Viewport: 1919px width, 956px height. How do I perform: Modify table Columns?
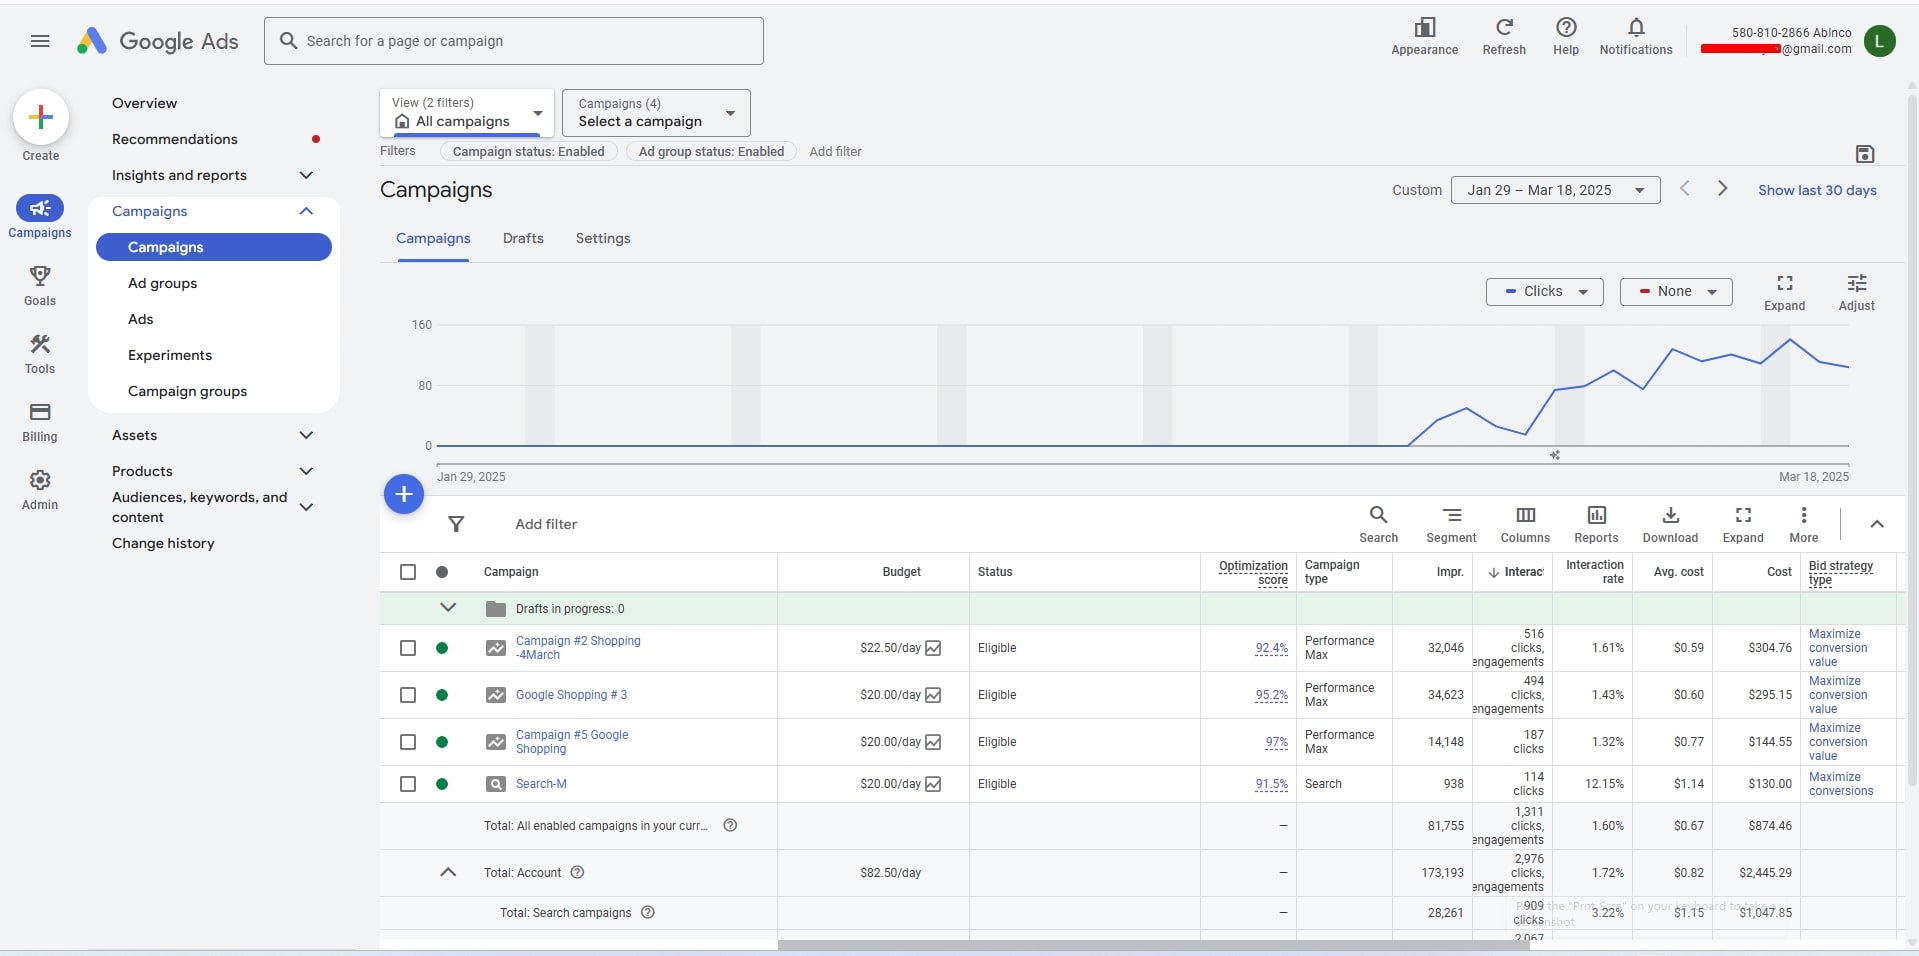click(x=1525, y=524)
